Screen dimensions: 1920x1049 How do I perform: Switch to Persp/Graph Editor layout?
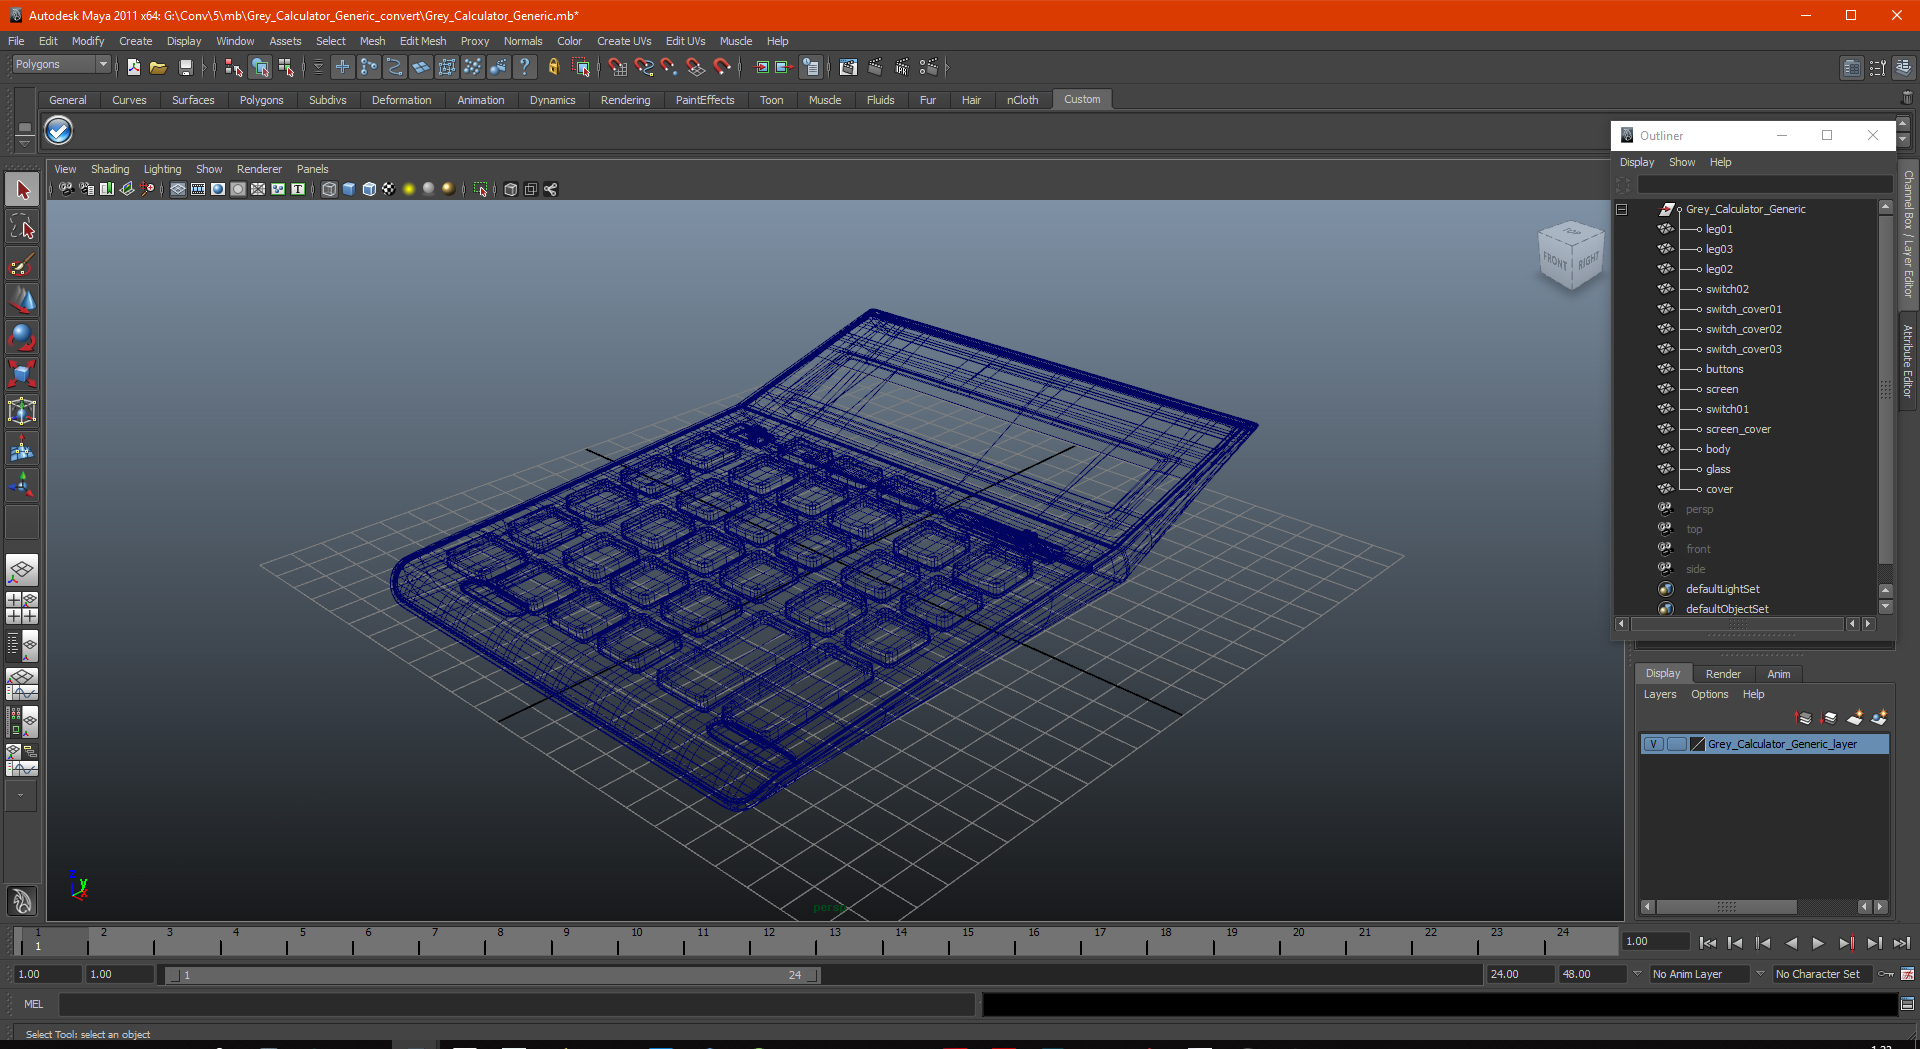tap(22, 684)
